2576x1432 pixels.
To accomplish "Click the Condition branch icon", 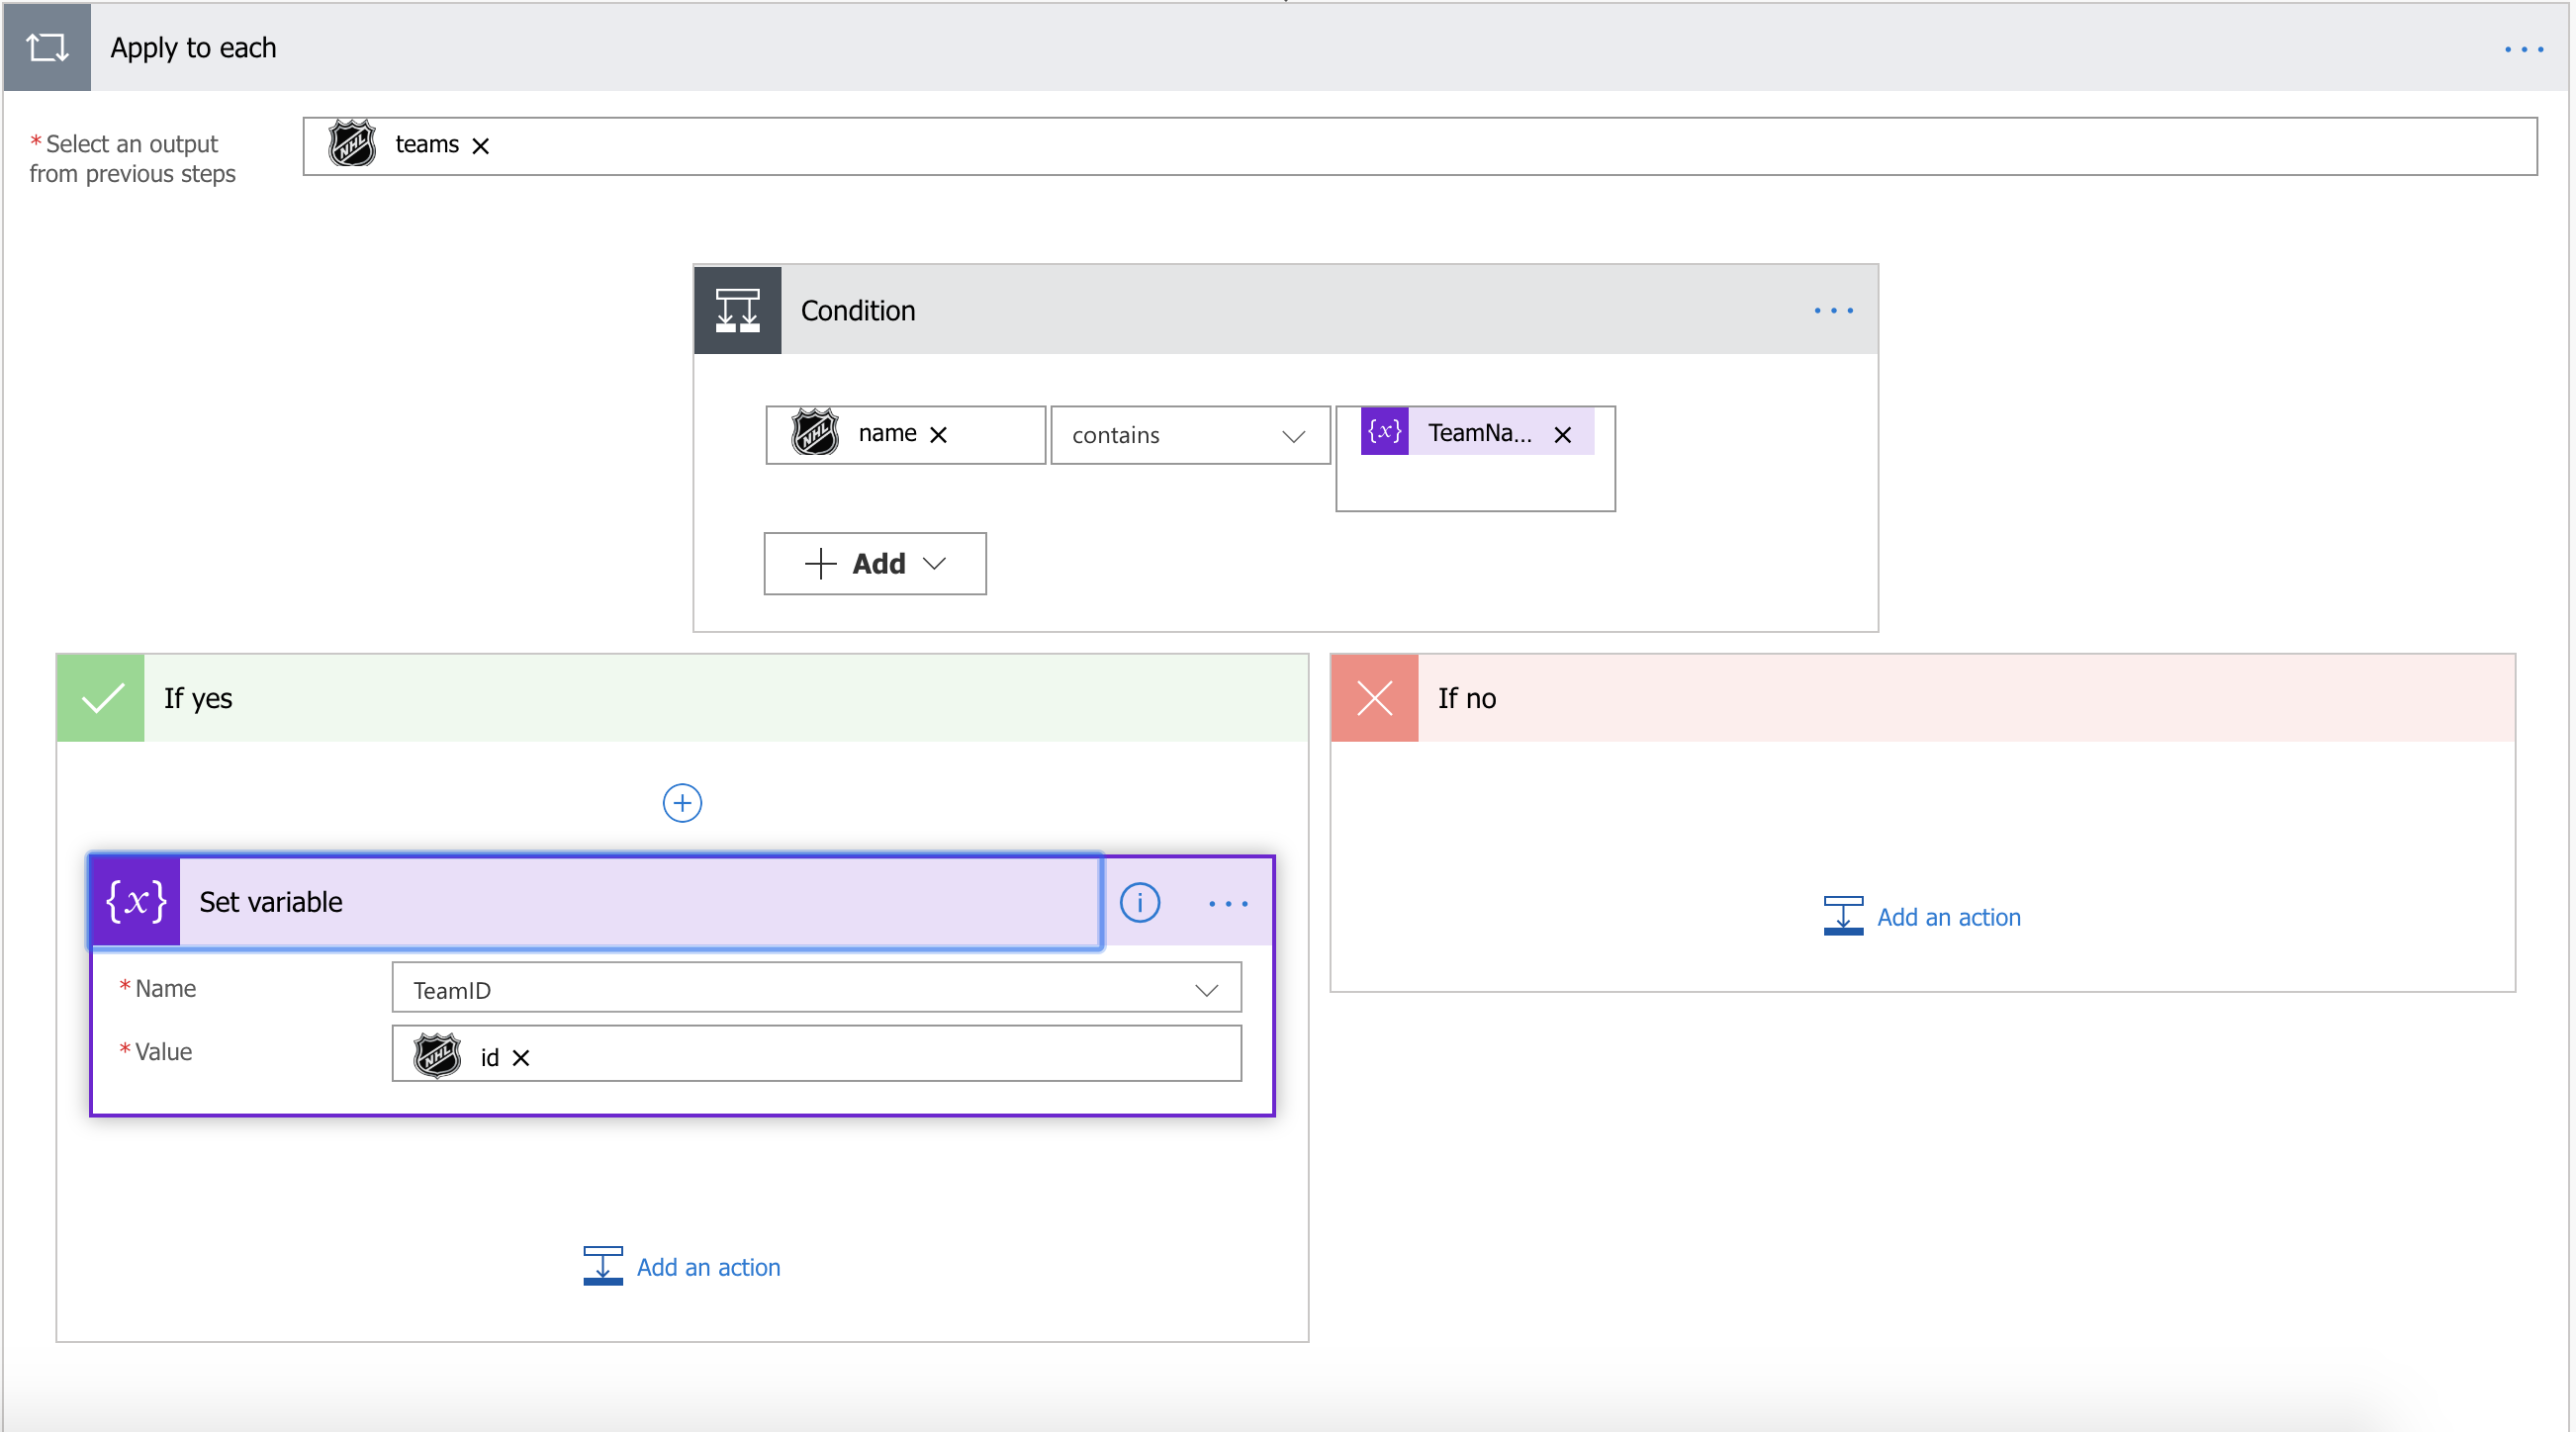I will [x=737, y=310].
